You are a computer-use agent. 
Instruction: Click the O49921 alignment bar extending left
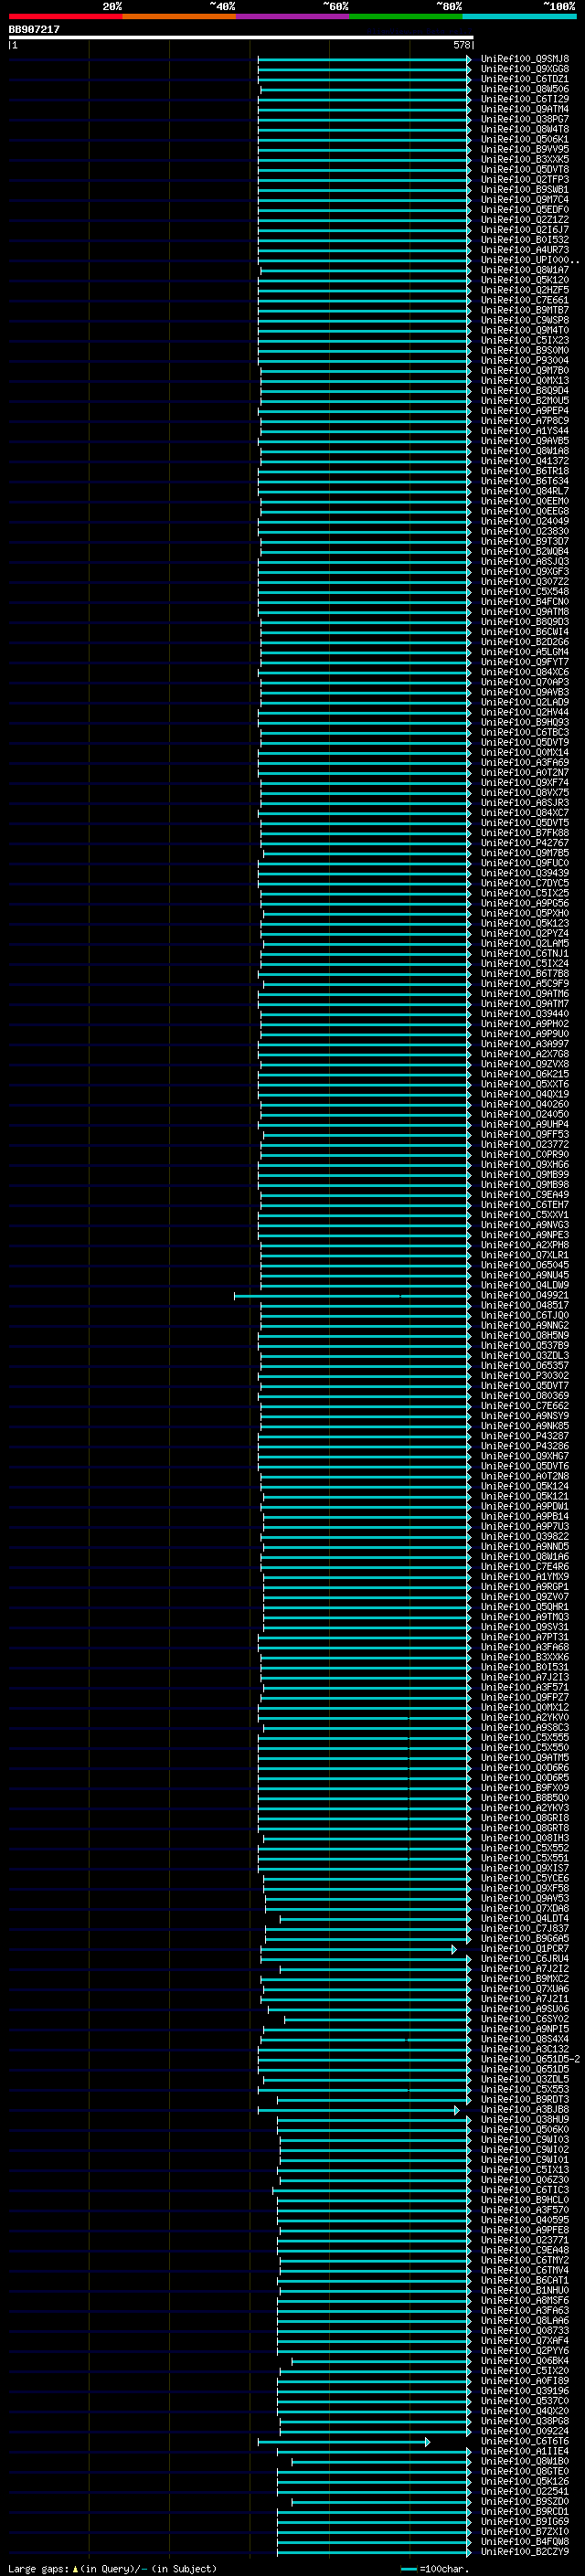pos(352,1296)
